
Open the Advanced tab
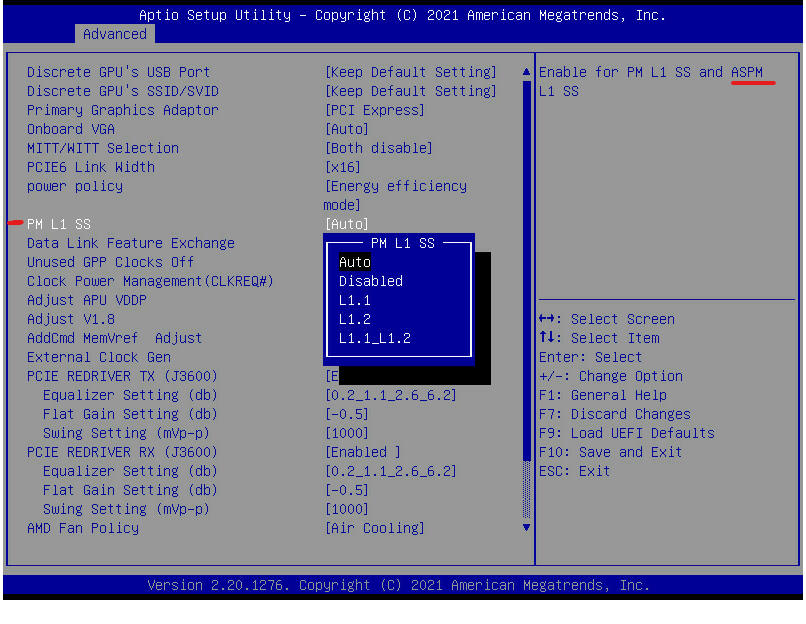click(115, 34)
